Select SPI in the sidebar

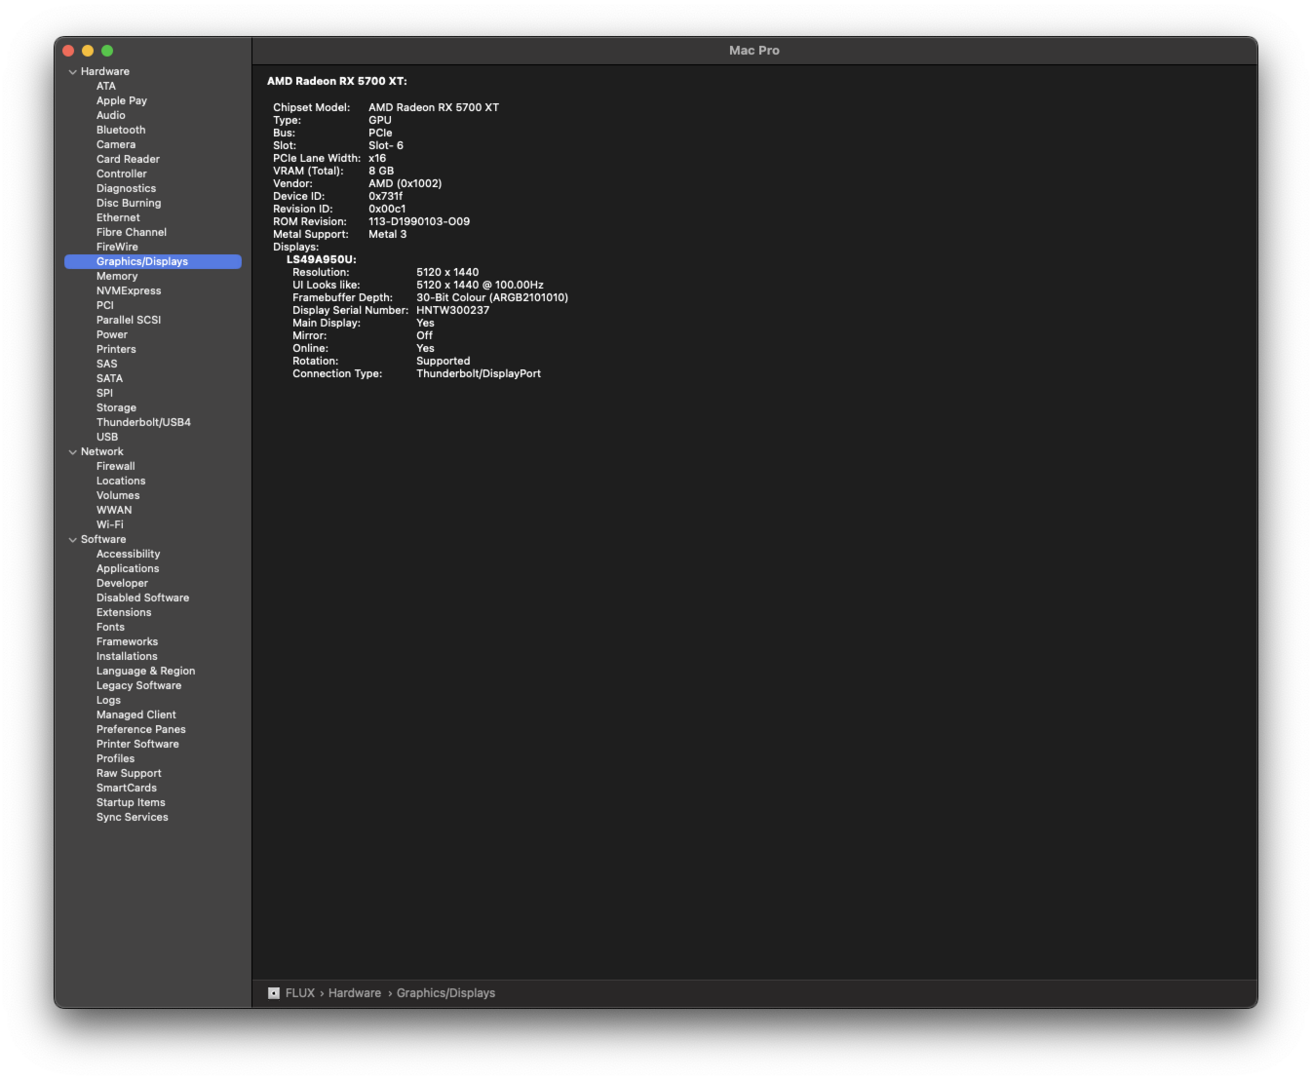[x=105, y=393]
